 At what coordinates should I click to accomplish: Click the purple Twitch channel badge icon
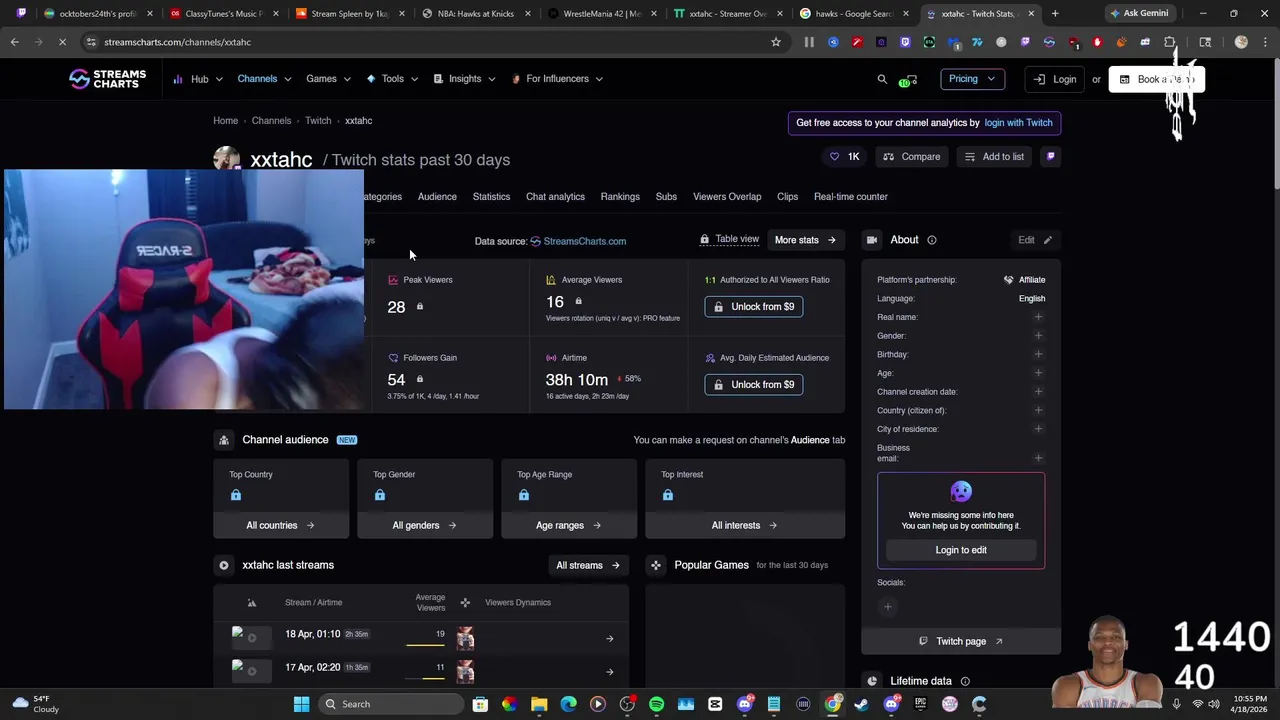pos(1050,157)
